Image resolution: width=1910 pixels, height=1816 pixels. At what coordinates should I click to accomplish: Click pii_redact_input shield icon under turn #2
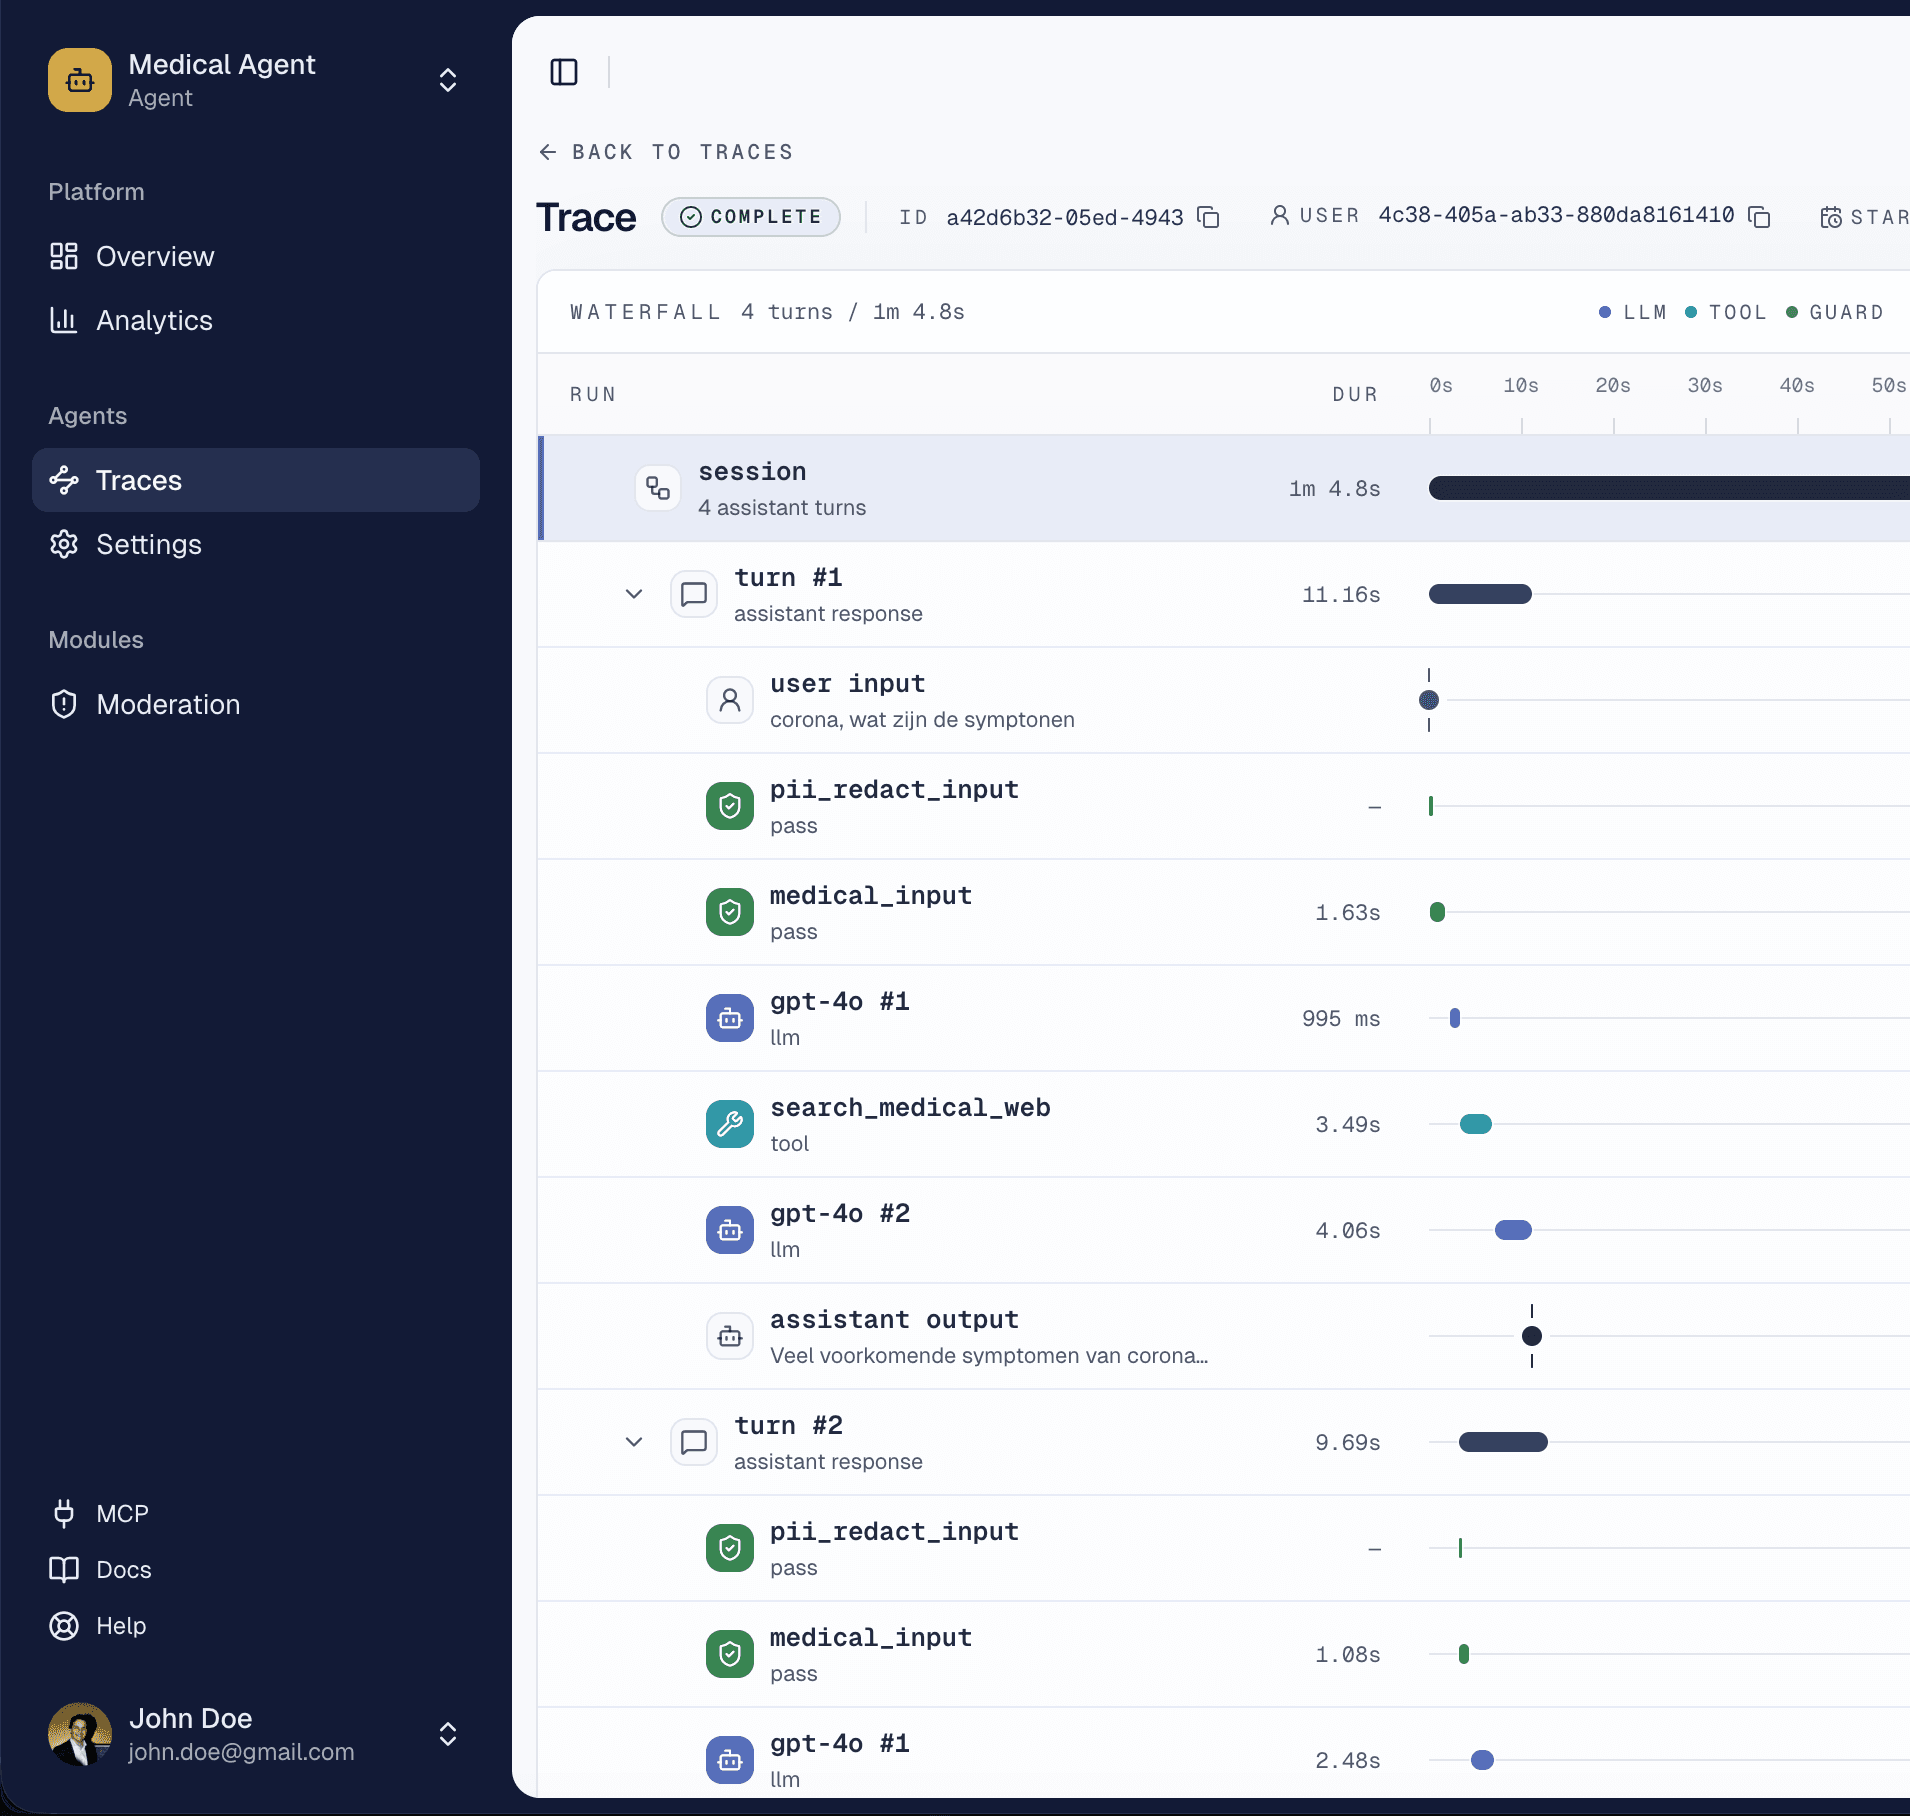[730, 1548]
